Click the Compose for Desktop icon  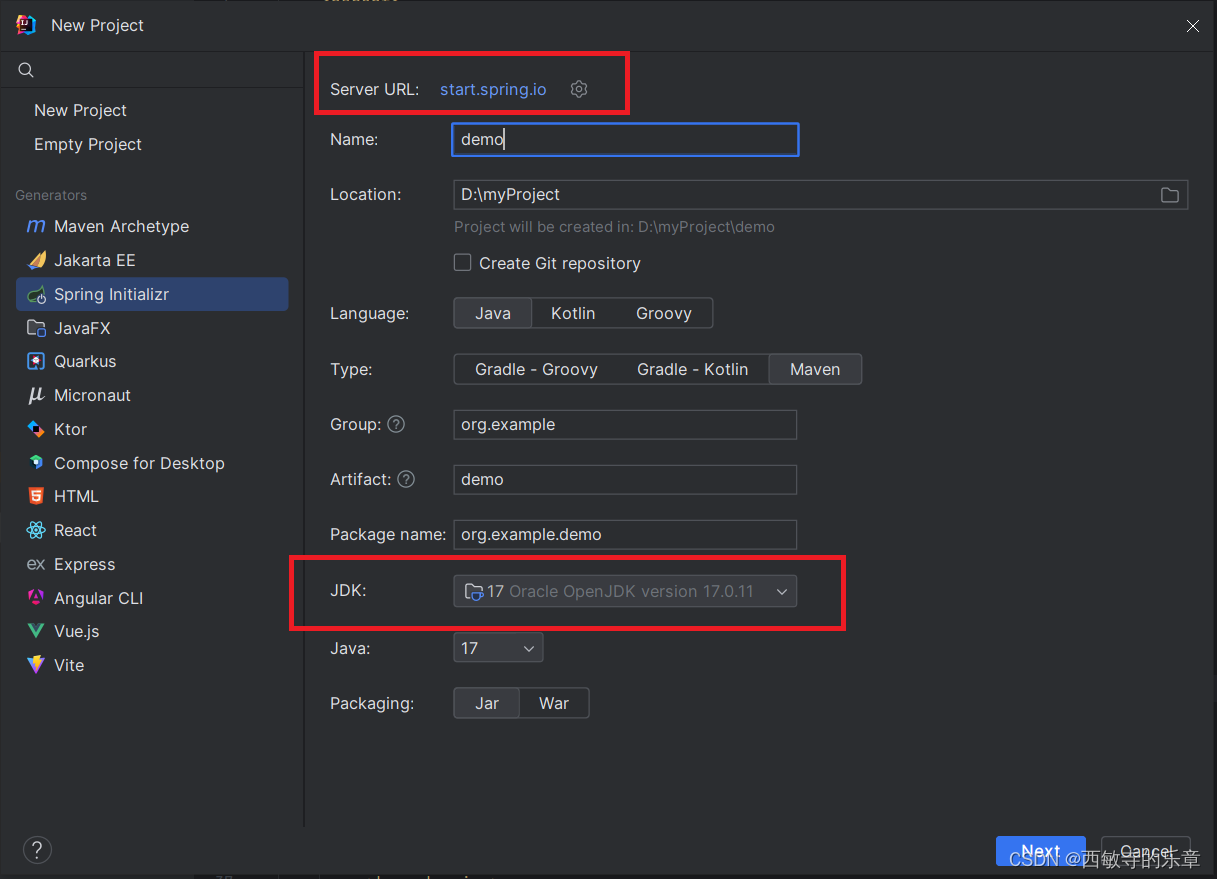click(x=36, y=463)
